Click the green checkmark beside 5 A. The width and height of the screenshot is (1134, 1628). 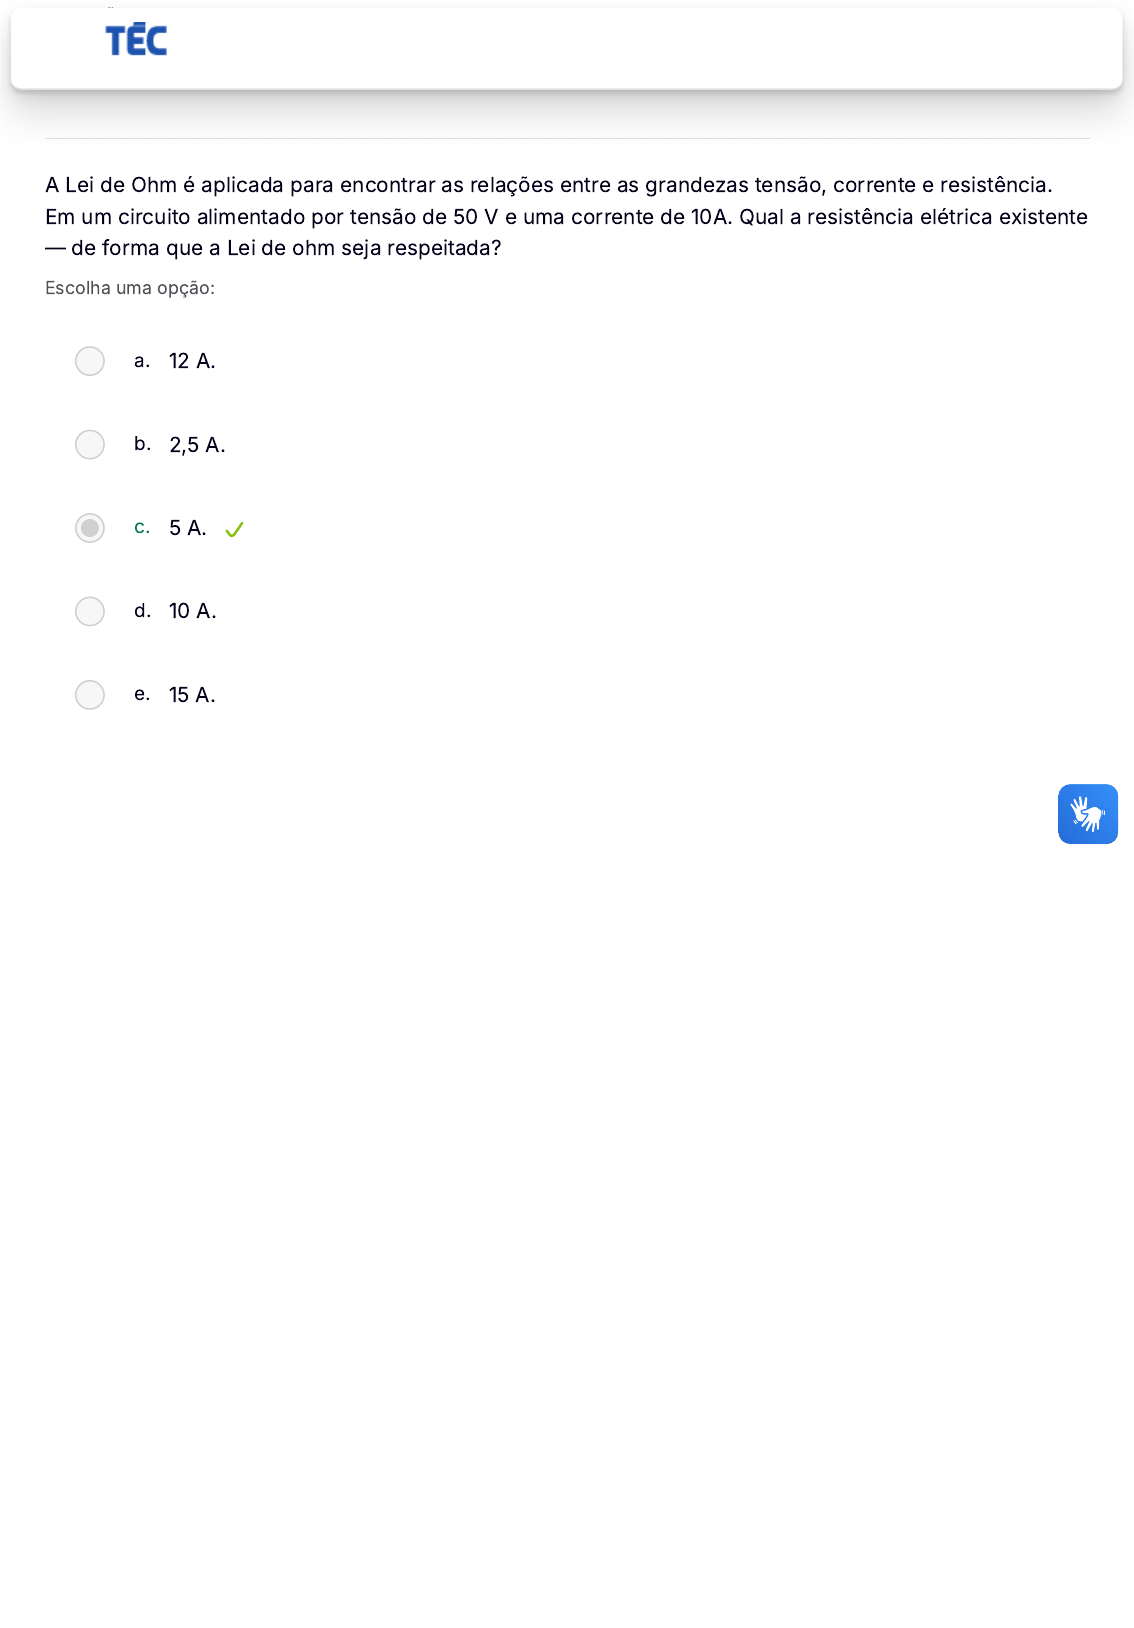click(x=234, y=530)
